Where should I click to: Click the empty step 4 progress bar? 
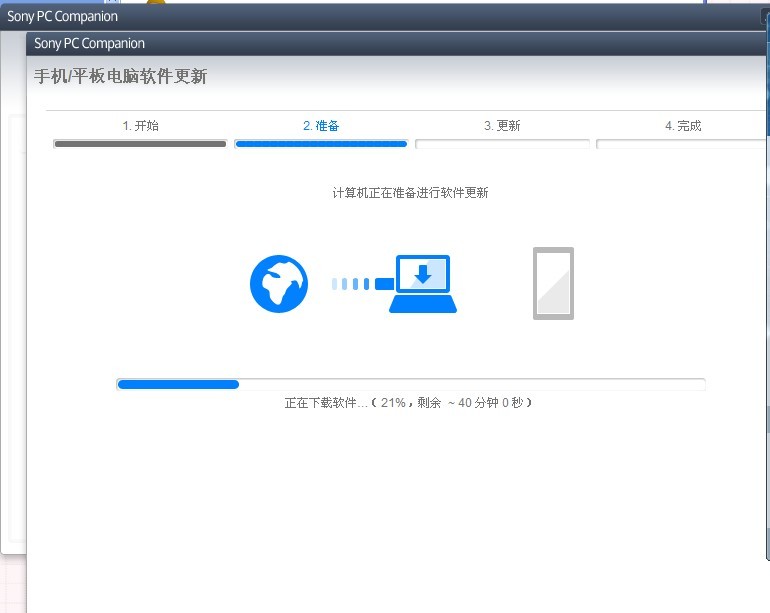tap(683, 144)
